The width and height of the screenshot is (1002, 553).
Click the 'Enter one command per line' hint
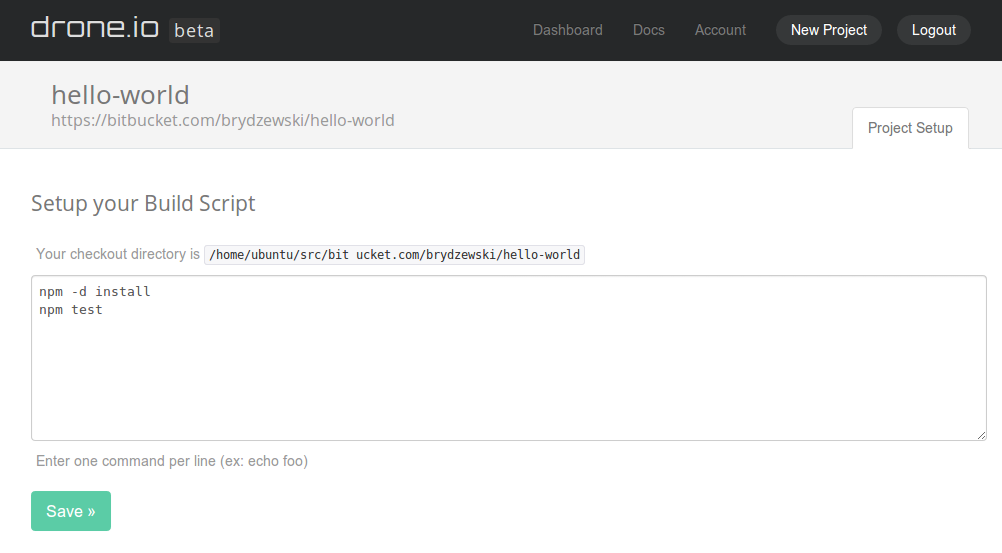(135, 461)
